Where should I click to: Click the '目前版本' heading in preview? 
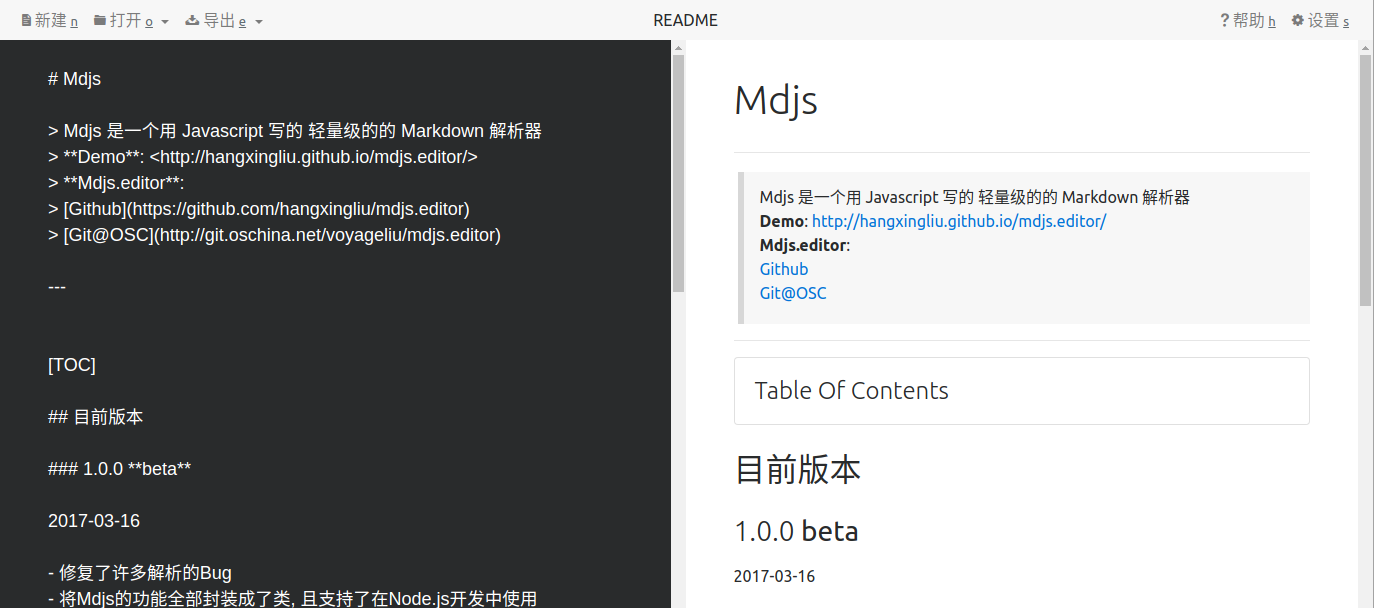(797, 469)
